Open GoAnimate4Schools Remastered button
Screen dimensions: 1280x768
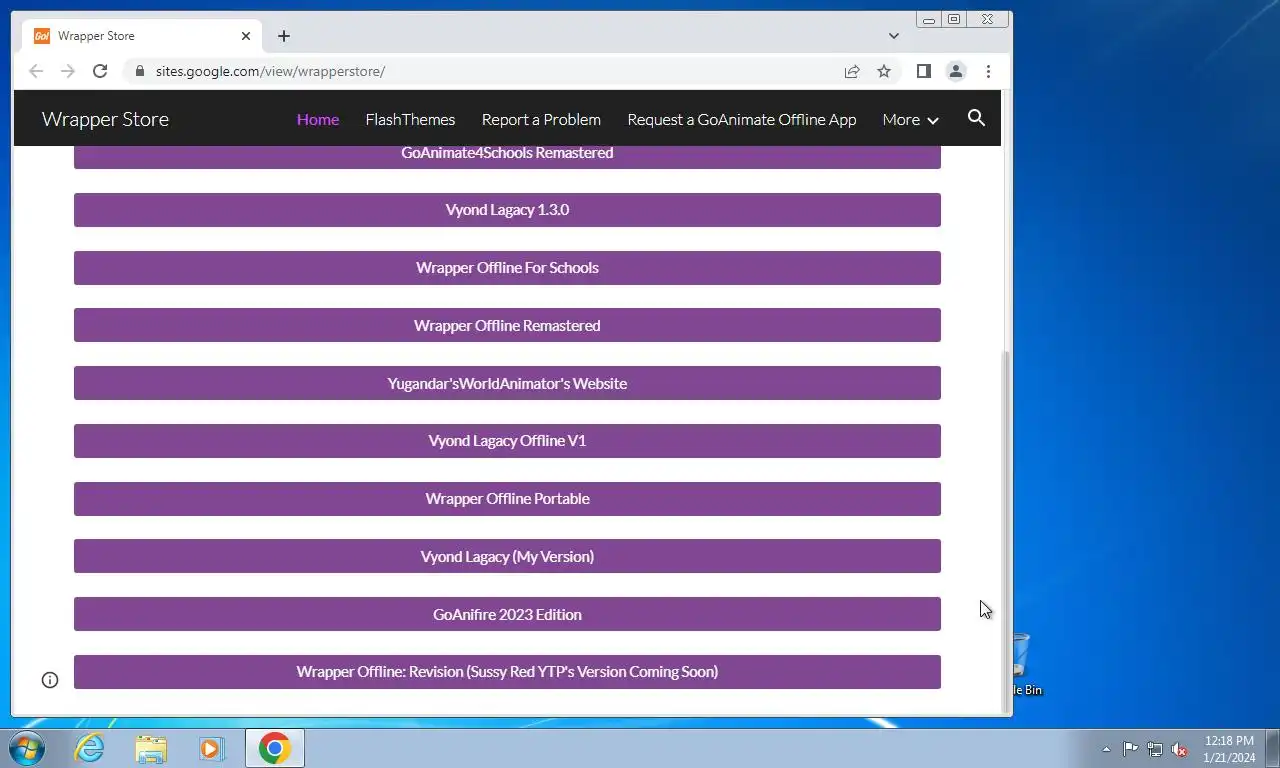pos(507,155)
